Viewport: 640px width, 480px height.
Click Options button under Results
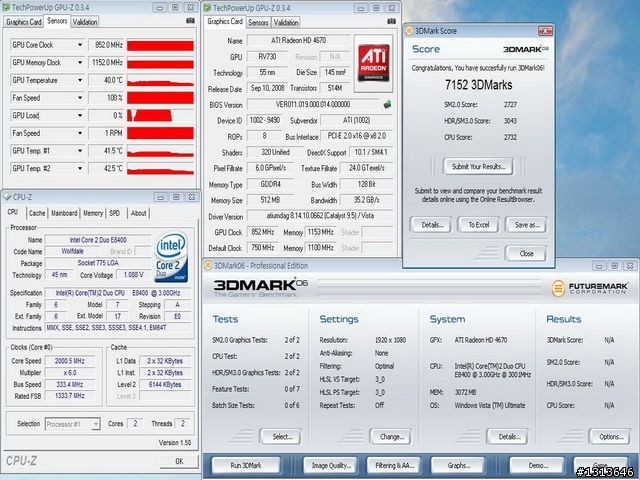tap(610, 437)
